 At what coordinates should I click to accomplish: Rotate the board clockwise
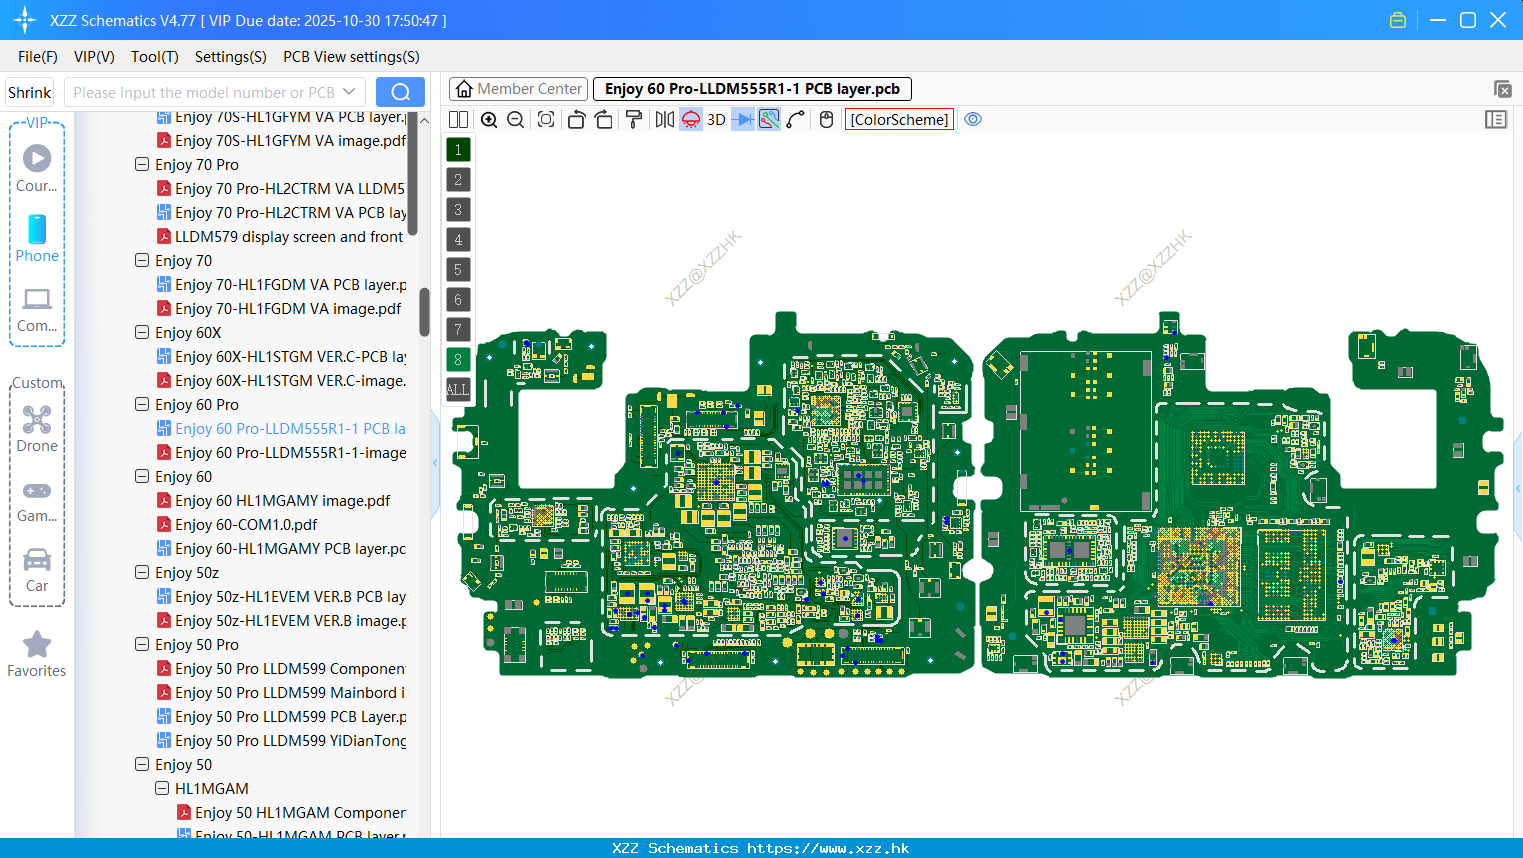[x=604, y=119]
